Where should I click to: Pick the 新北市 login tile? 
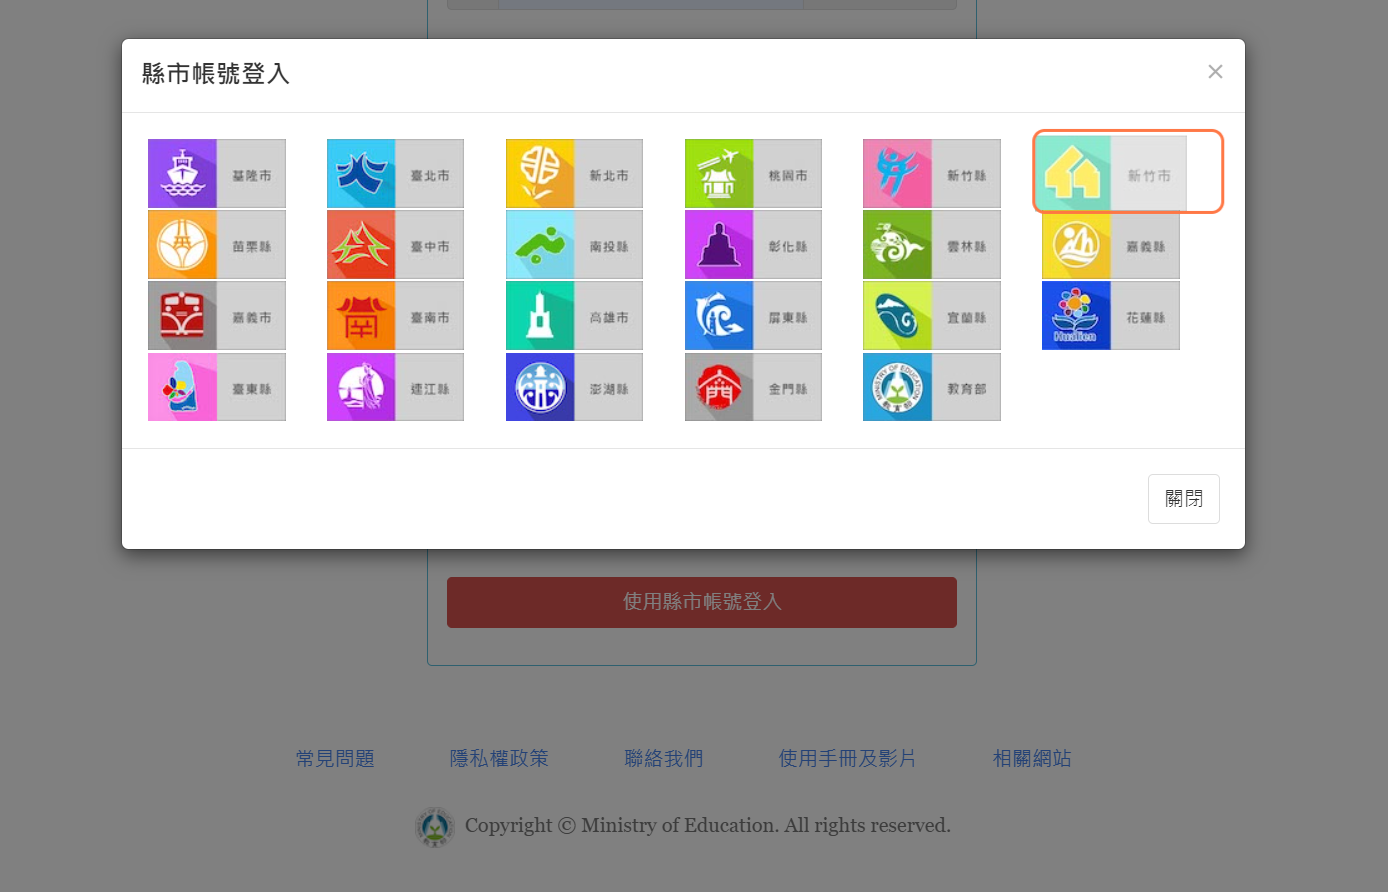coord(574,174)
